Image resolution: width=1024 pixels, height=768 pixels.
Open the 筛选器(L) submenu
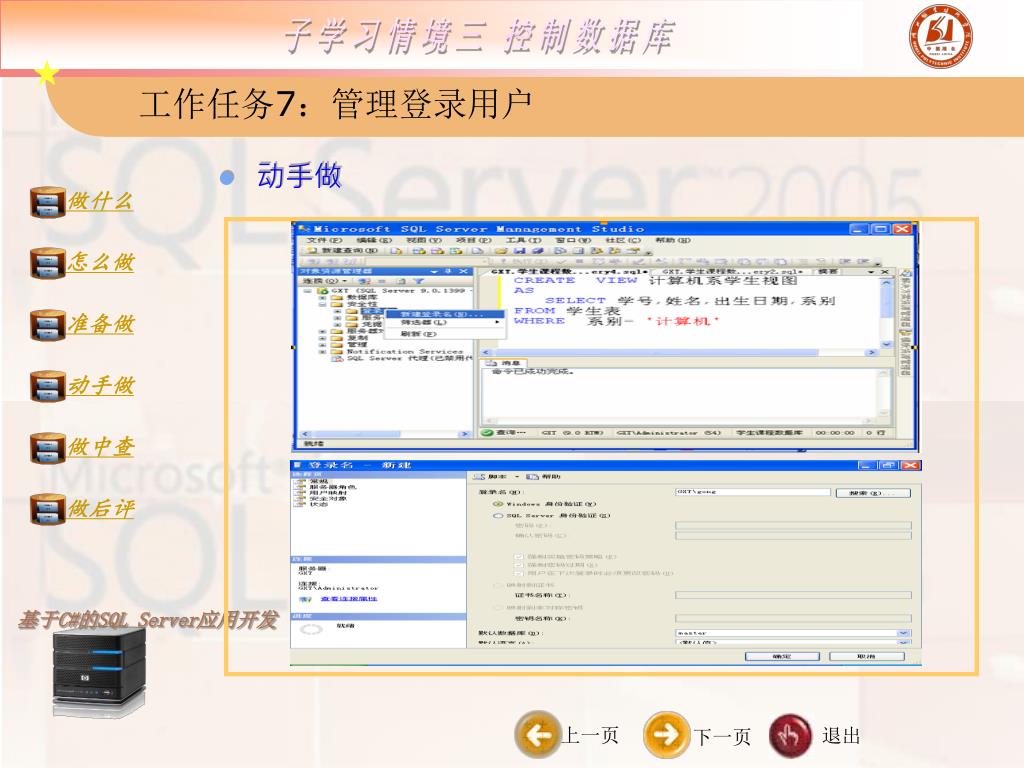point(446,323)
